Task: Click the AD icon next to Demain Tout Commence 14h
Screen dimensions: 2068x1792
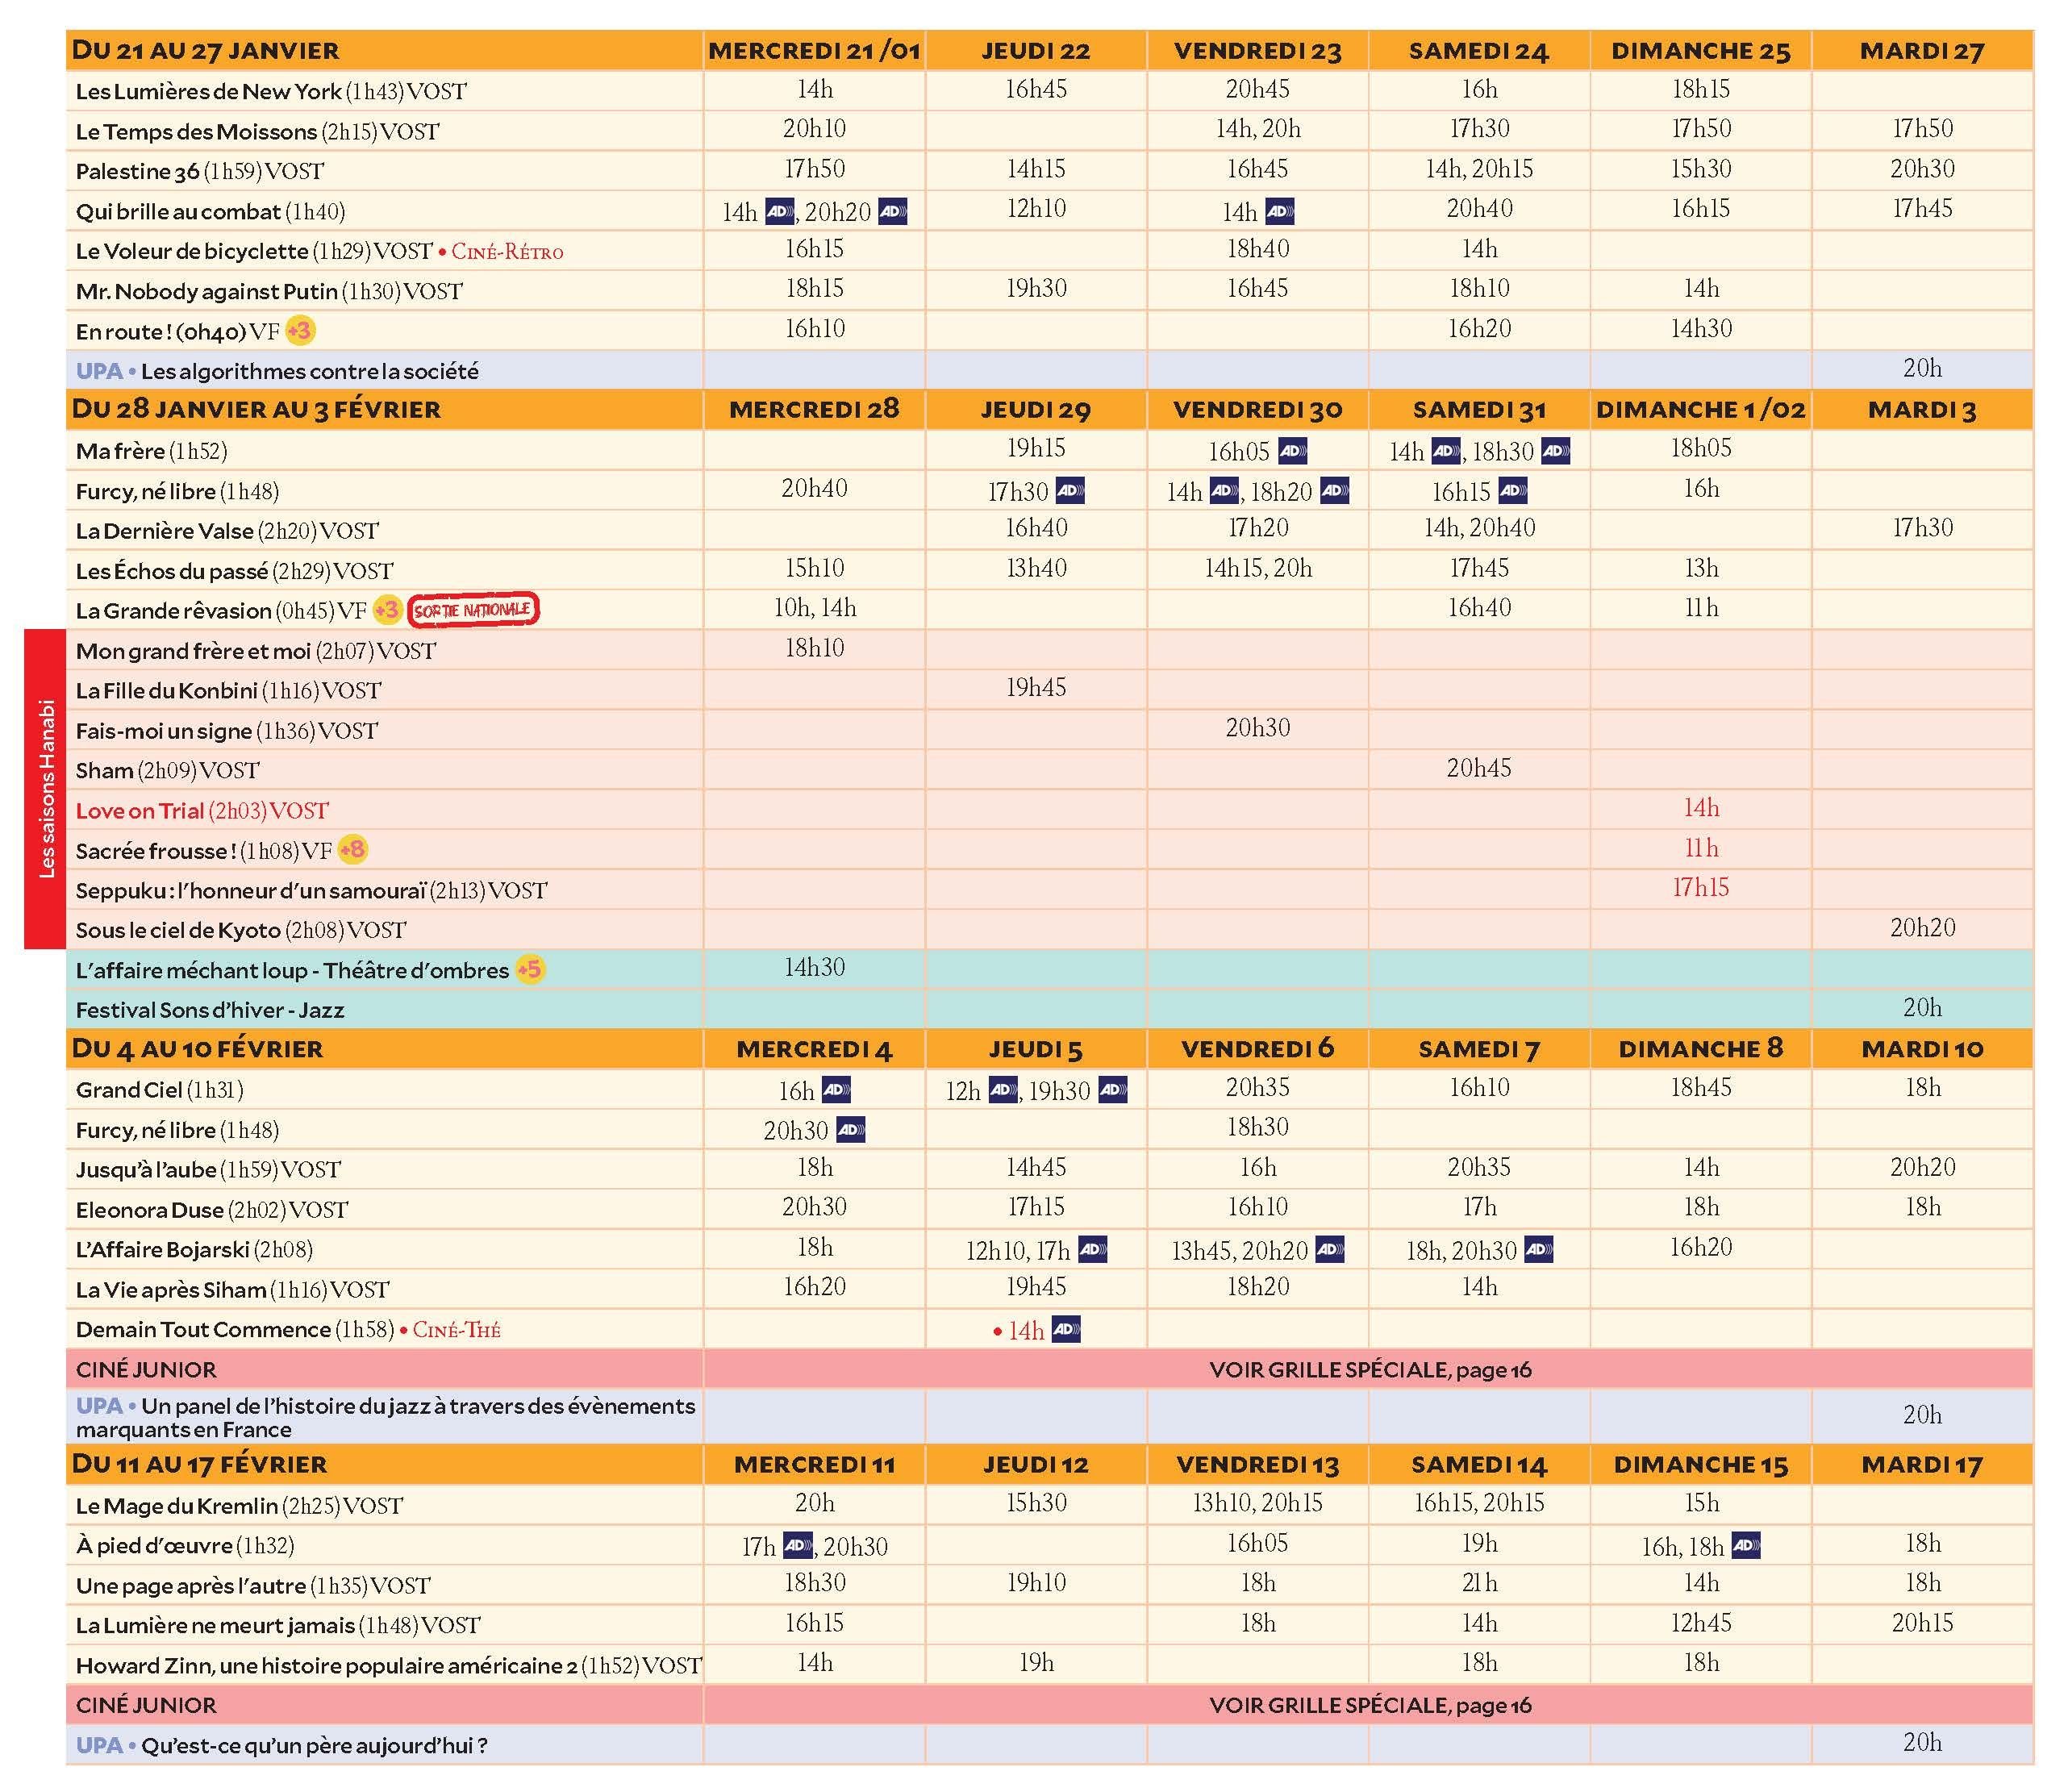Action: click(1066, 1330)
